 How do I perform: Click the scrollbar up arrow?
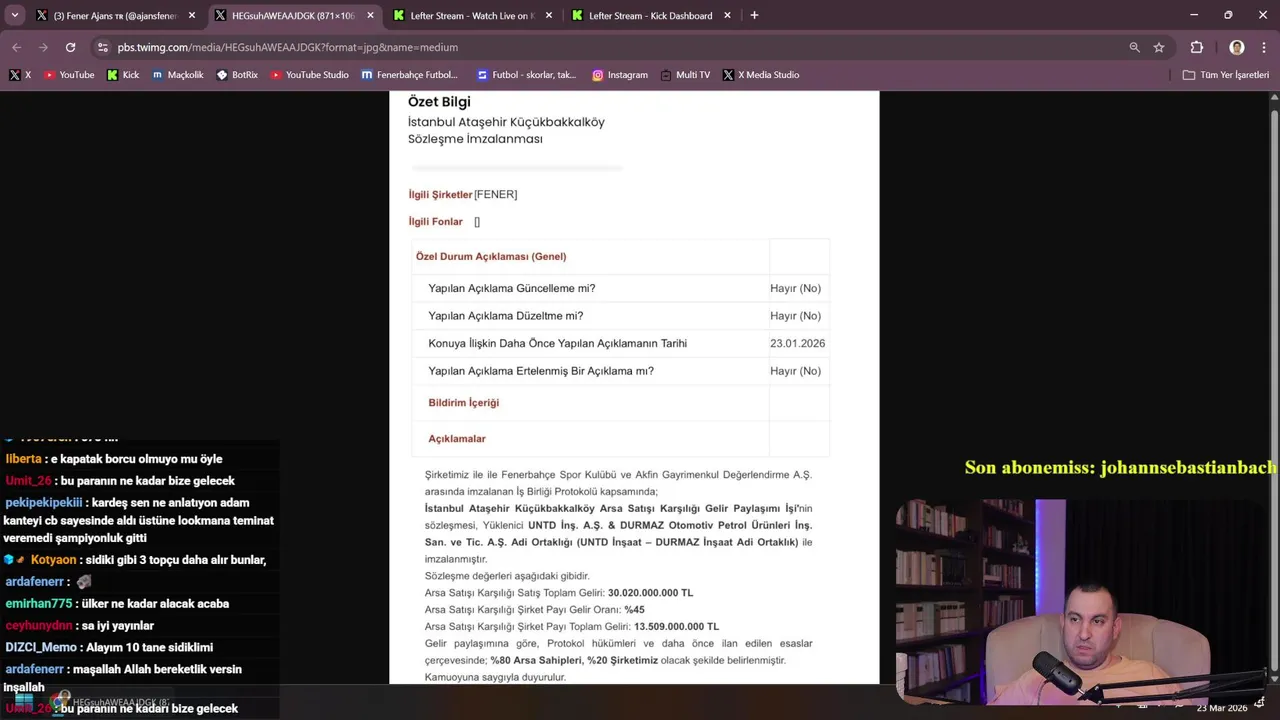point(1273,96)
